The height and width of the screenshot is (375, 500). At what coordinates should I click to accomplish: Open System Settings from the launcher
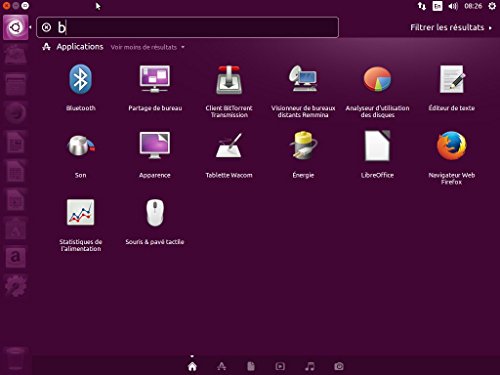15,286
